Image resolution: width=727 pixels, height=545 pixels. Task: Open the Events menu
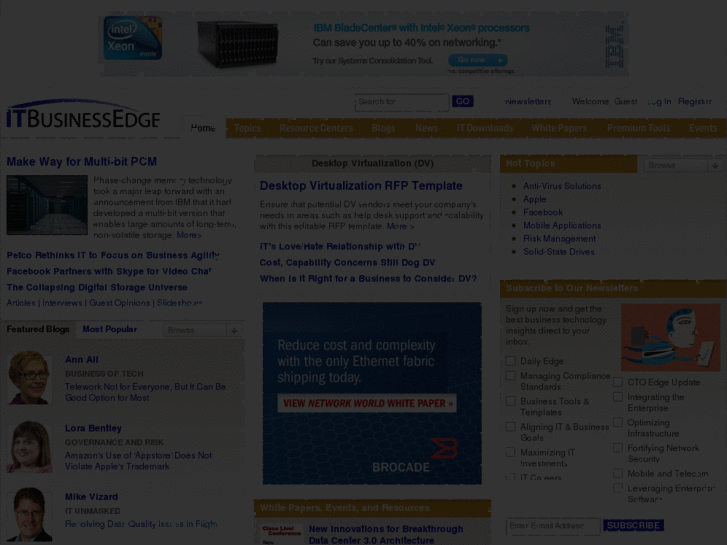click(x=703, y=128)
